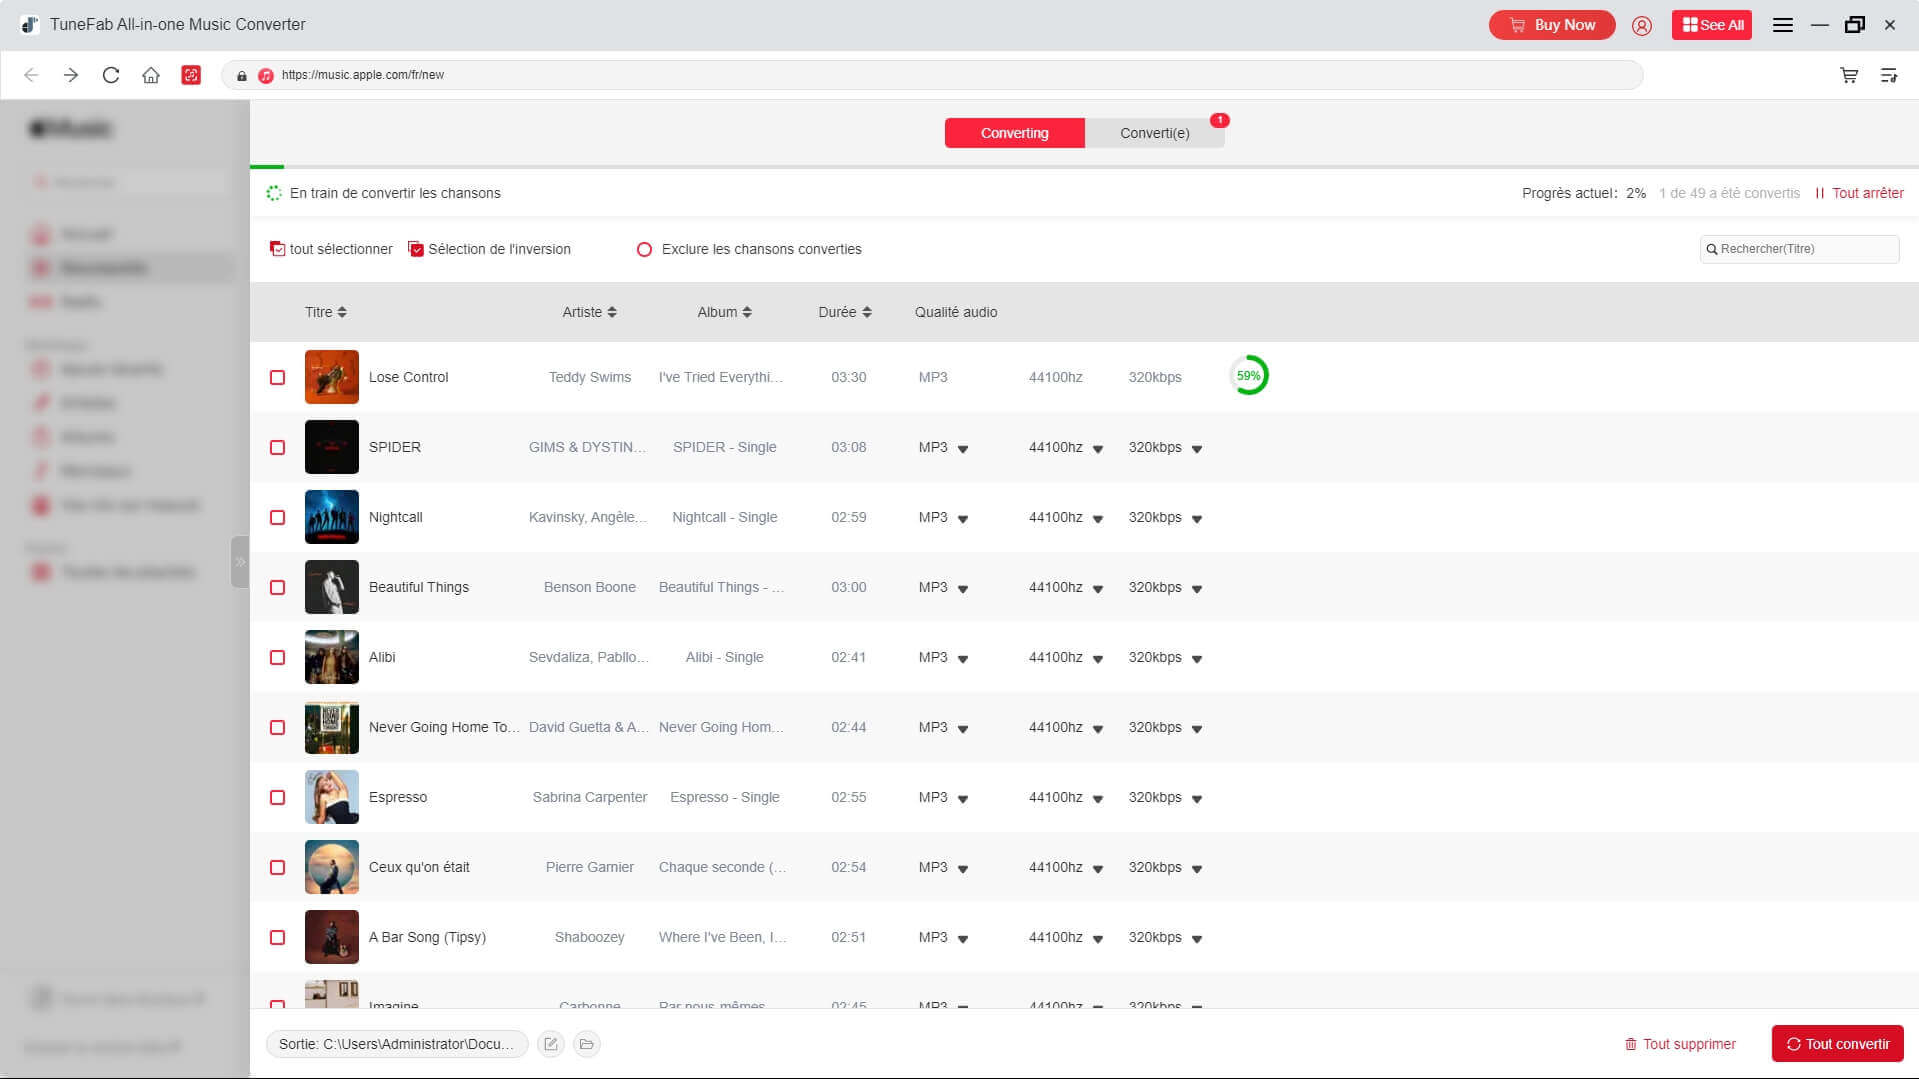The height and width of the screenshot is (1079, 1919).
Task: Sort by Album column arrows
Action: tap(747, 312)
